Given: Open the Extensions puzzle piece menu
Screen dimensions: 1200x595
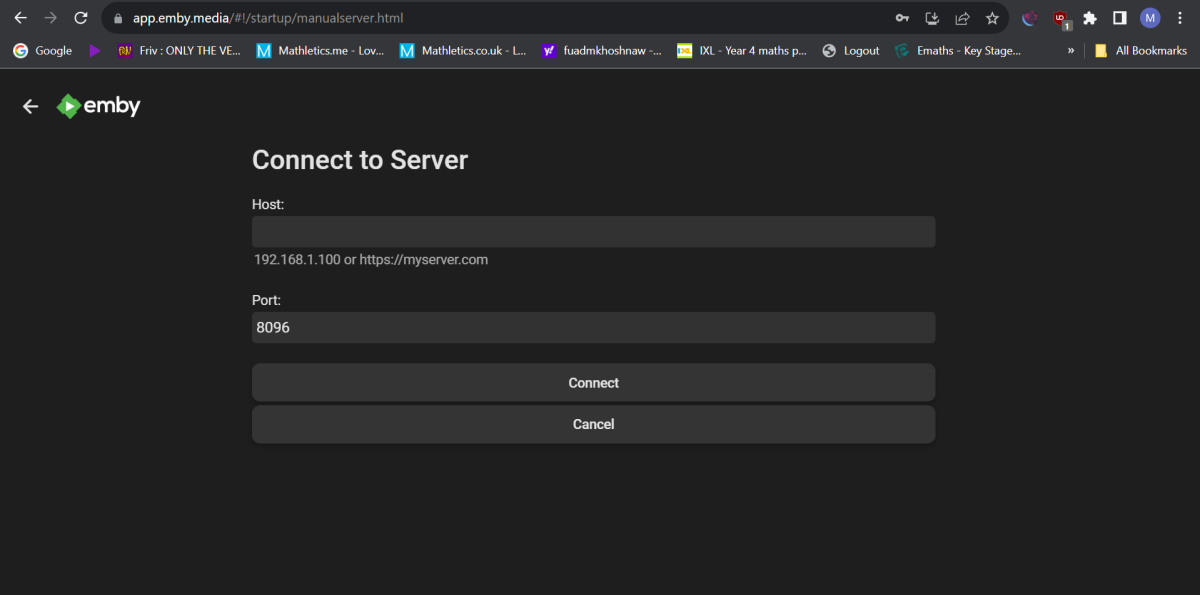Looking at the screenshot, I should [1090, 18].
